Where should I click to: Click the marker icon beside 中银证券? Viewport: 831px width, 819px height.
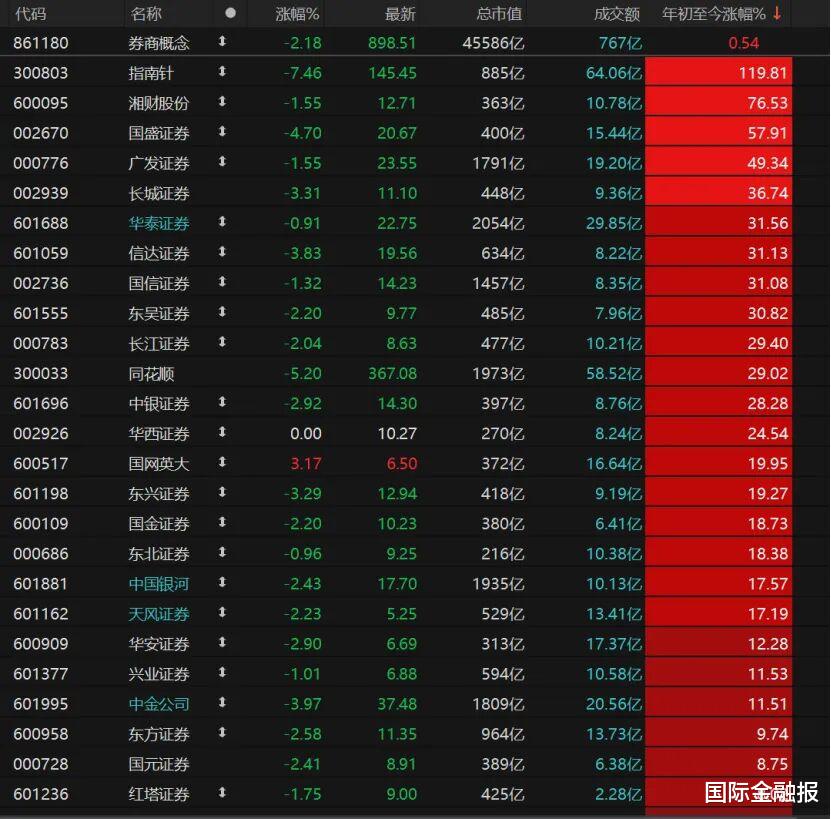pos(222,402)
